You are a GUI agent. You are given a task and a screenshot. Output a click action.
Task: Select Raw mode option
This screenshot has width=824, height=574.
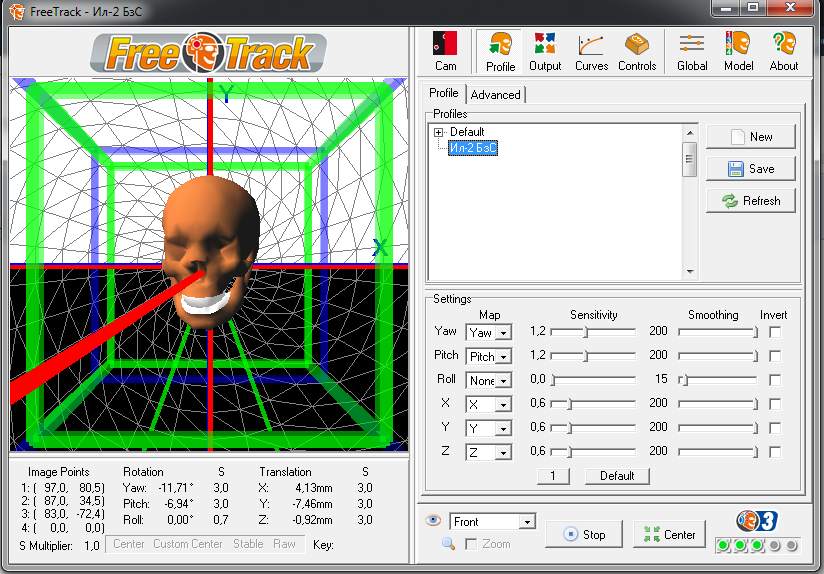click(284, 544)
